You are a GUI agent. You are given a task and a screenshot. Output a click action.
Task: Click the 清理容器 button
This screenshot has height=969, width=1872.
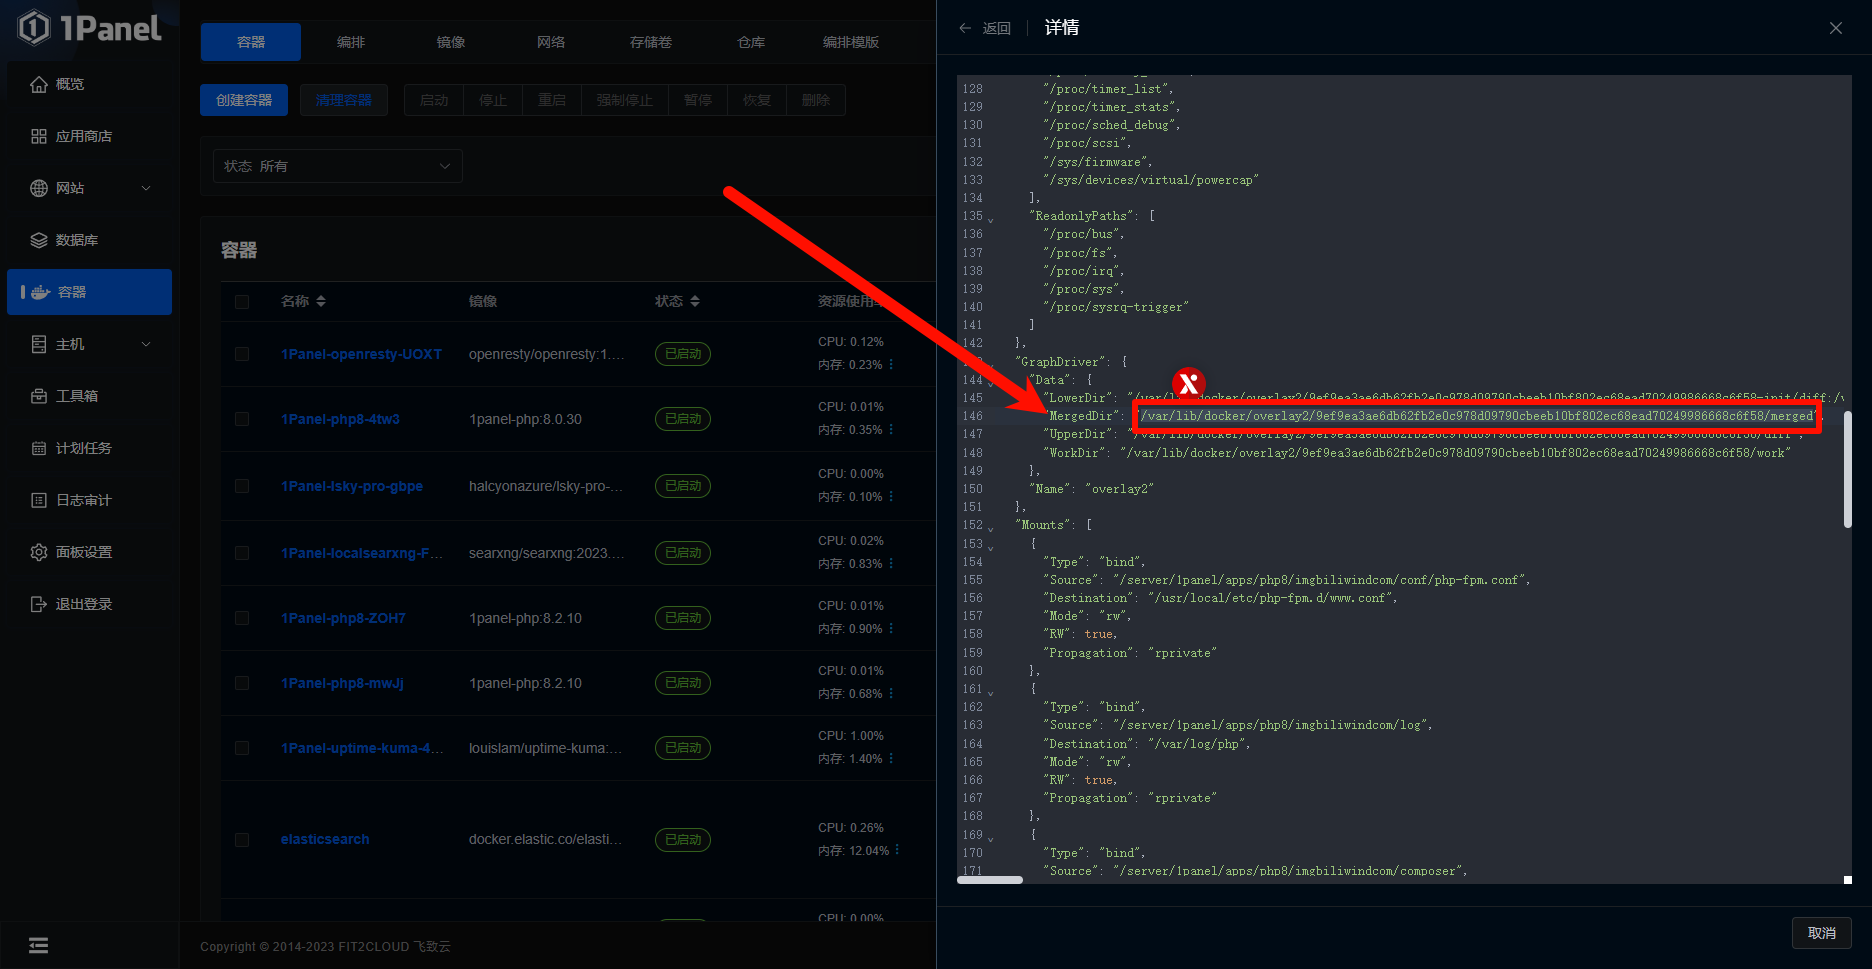(x=344, y=100)
